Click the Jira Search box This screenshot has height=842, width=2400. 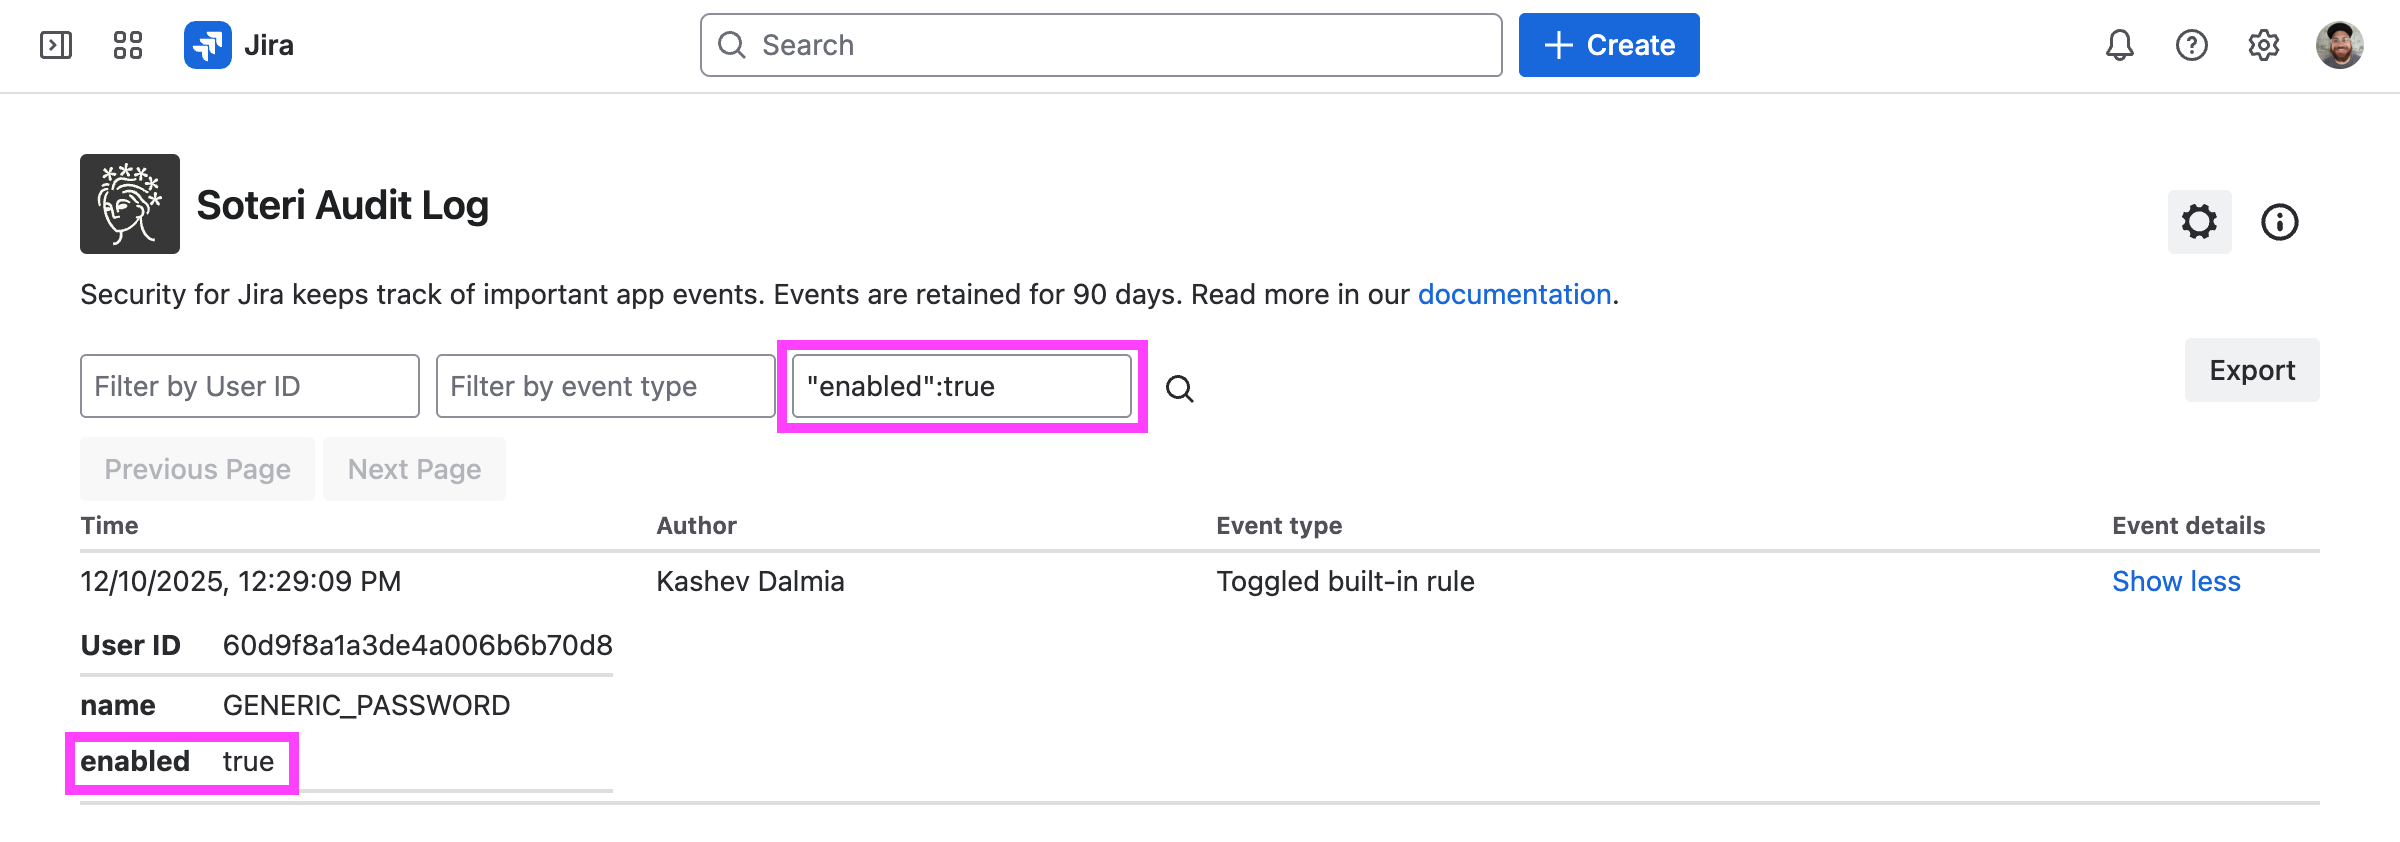click(1100, 45)
